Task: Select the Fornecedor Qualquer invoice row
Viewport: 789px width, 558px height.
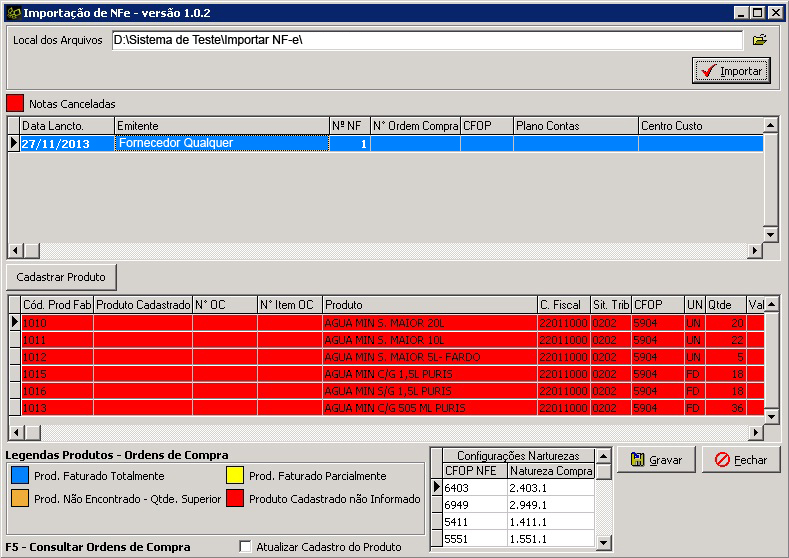Action: click(x=220, y=143)
